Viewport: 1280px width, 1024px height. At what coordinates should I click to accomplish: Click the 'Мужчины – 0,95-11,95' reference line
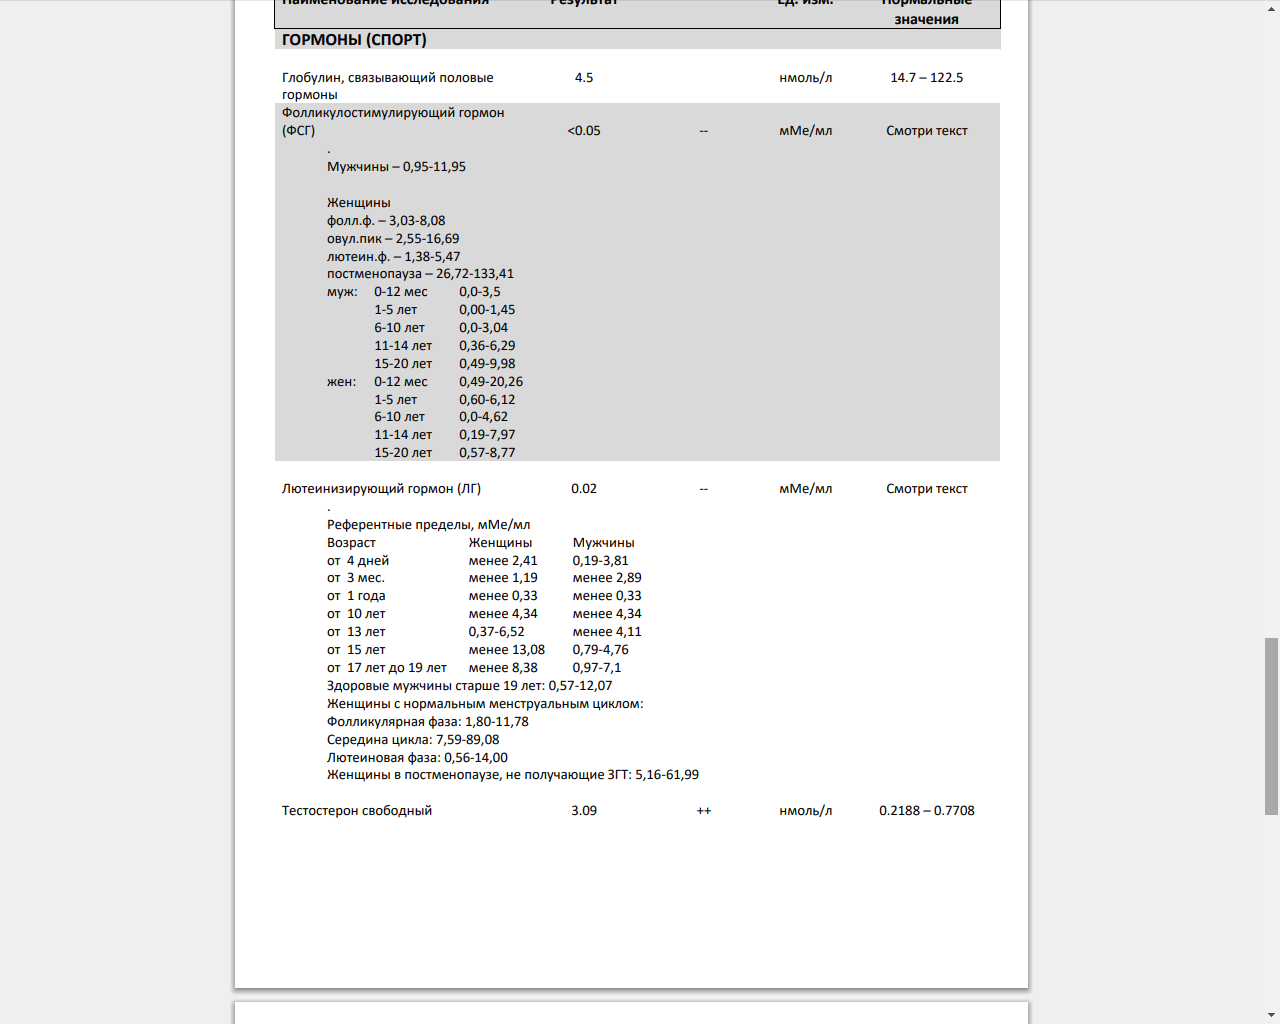pos(396,167)
